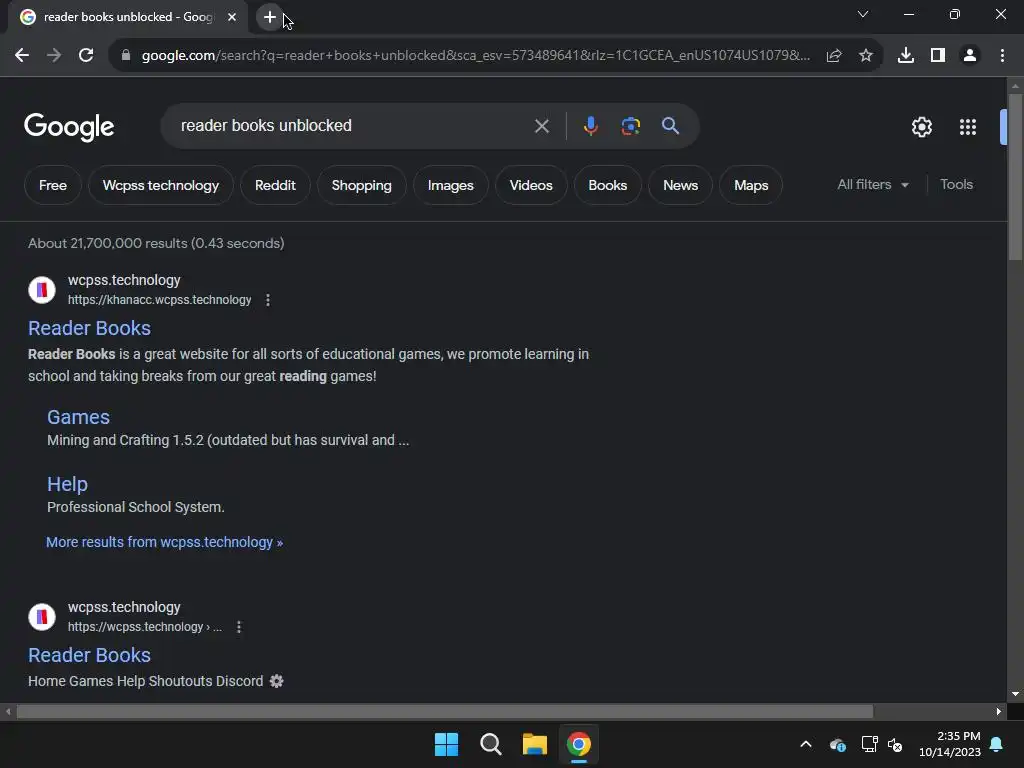Share this page from address bar
Image resolution: width=1024 pixels, height=768 pixels.
click(834, 56)
